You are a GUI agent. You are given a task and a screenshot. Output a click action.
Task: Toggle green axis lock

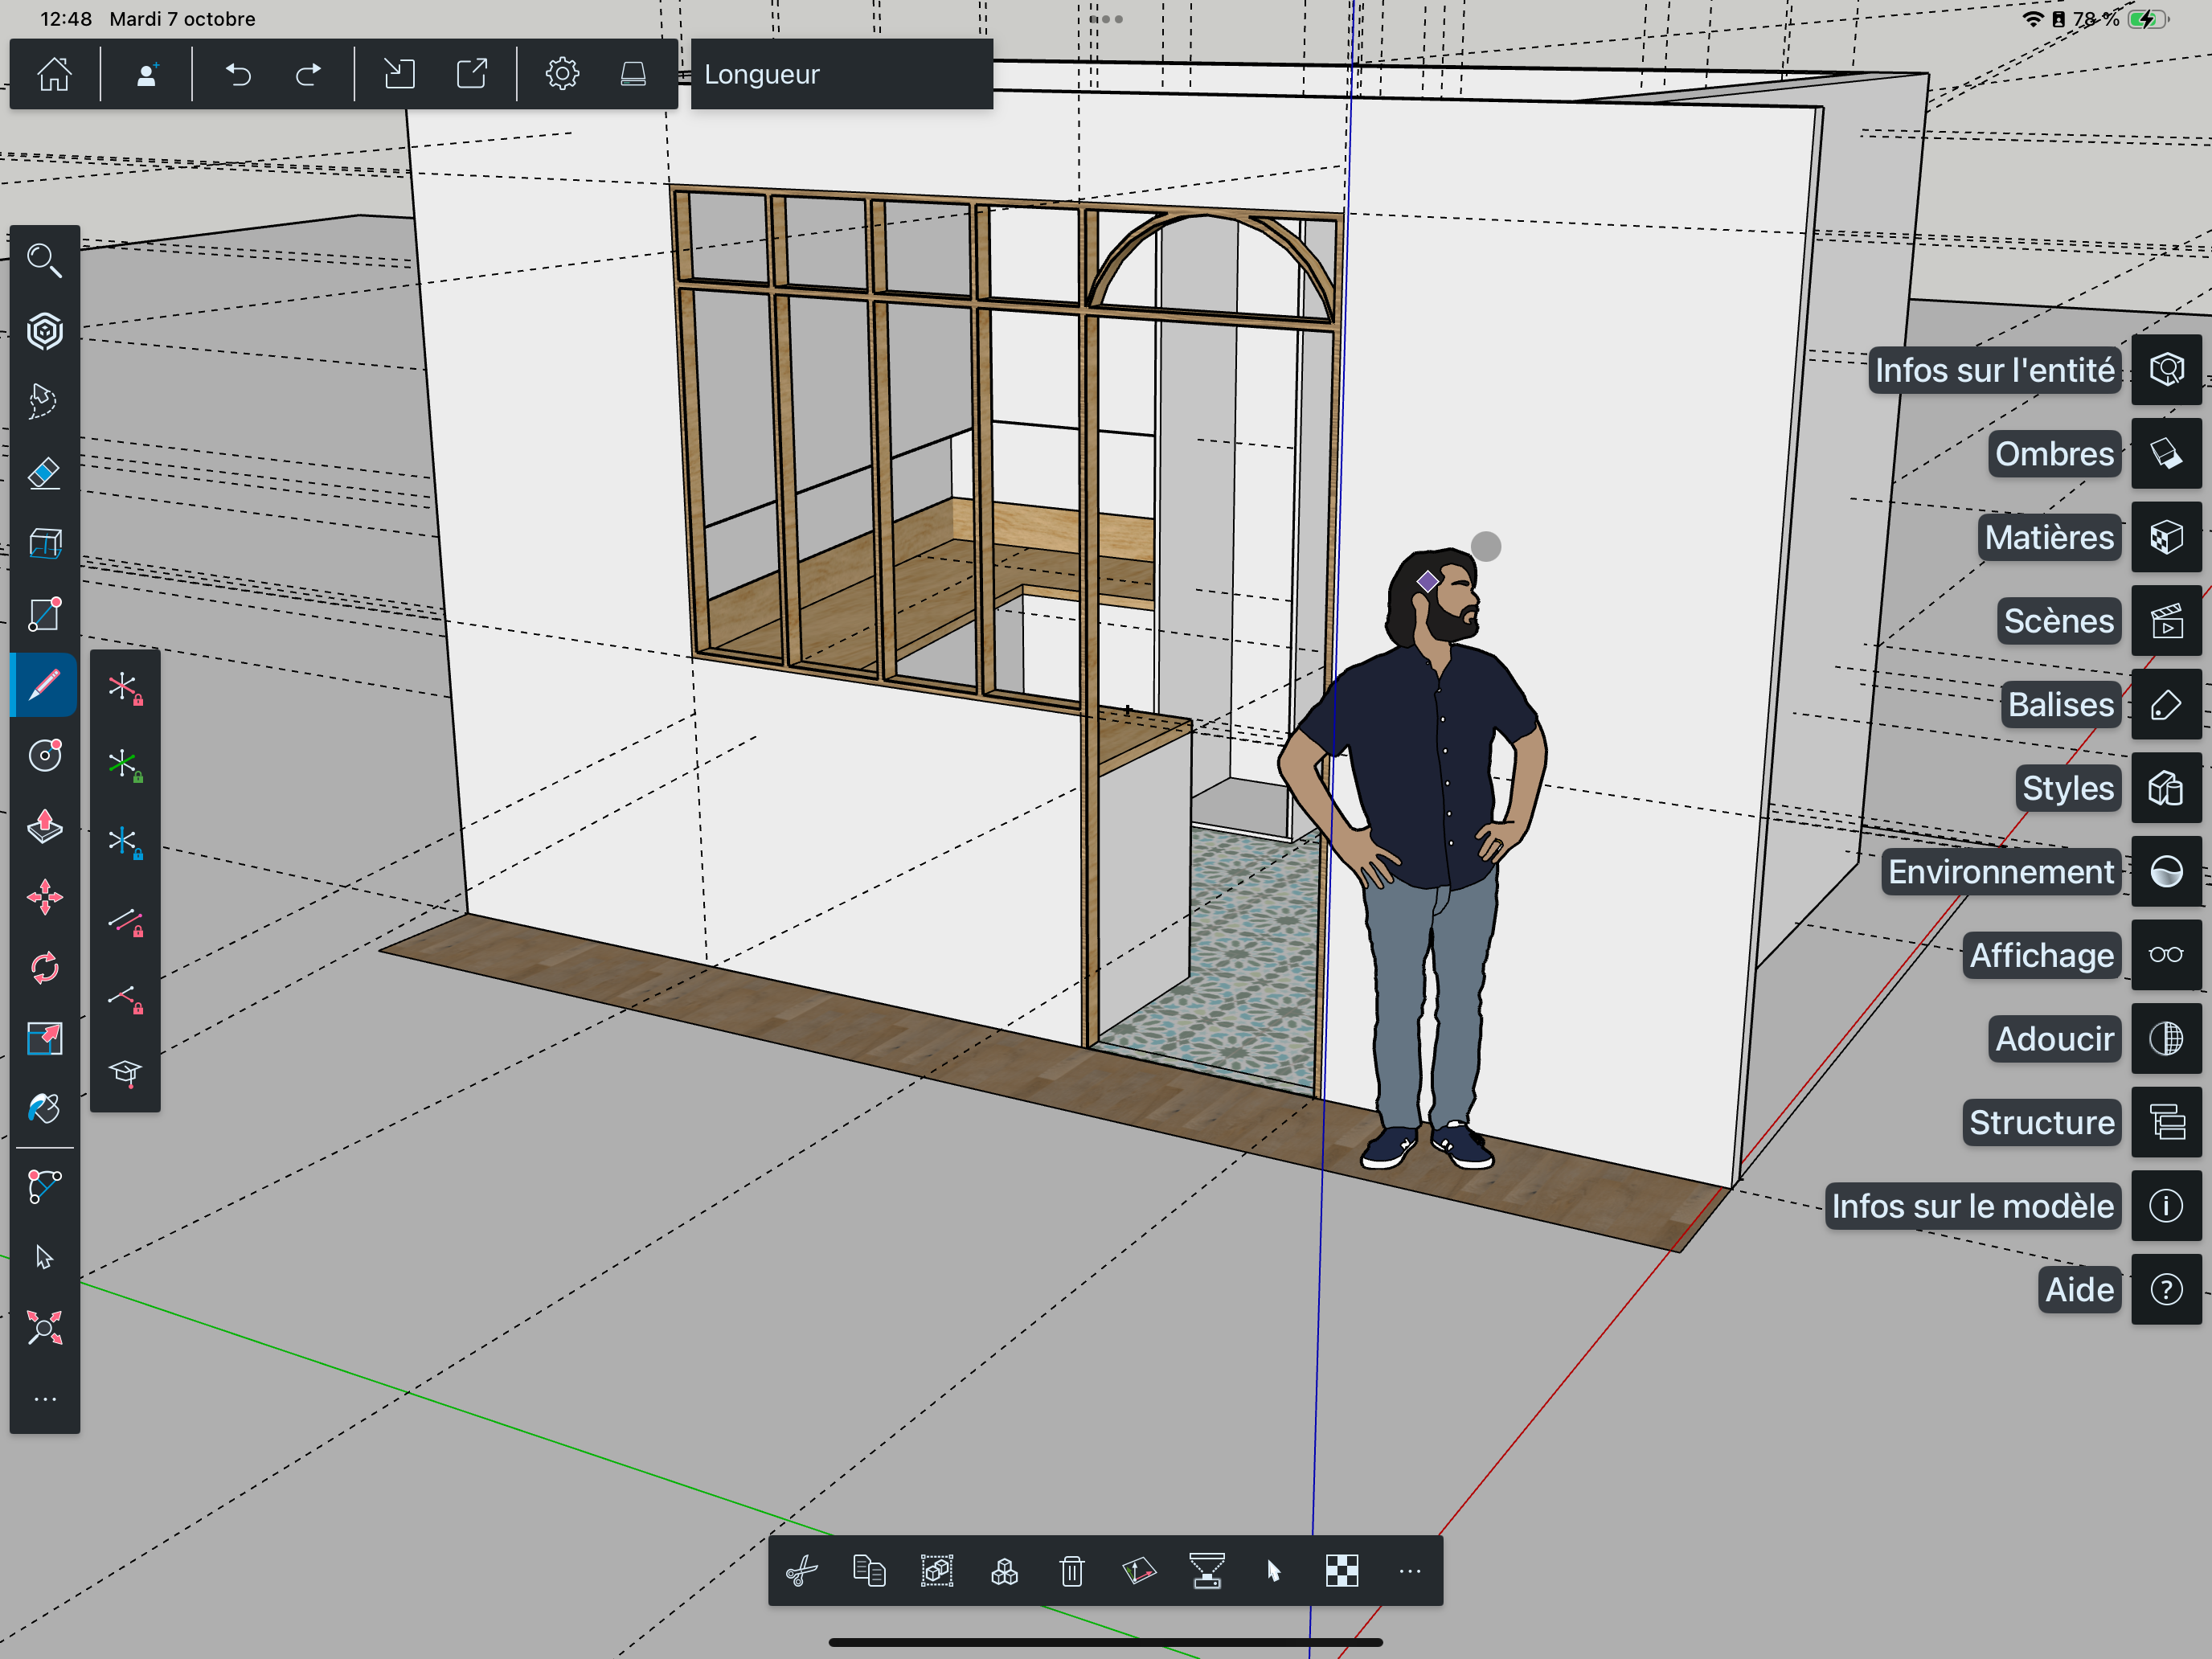(x=125, y=766)
